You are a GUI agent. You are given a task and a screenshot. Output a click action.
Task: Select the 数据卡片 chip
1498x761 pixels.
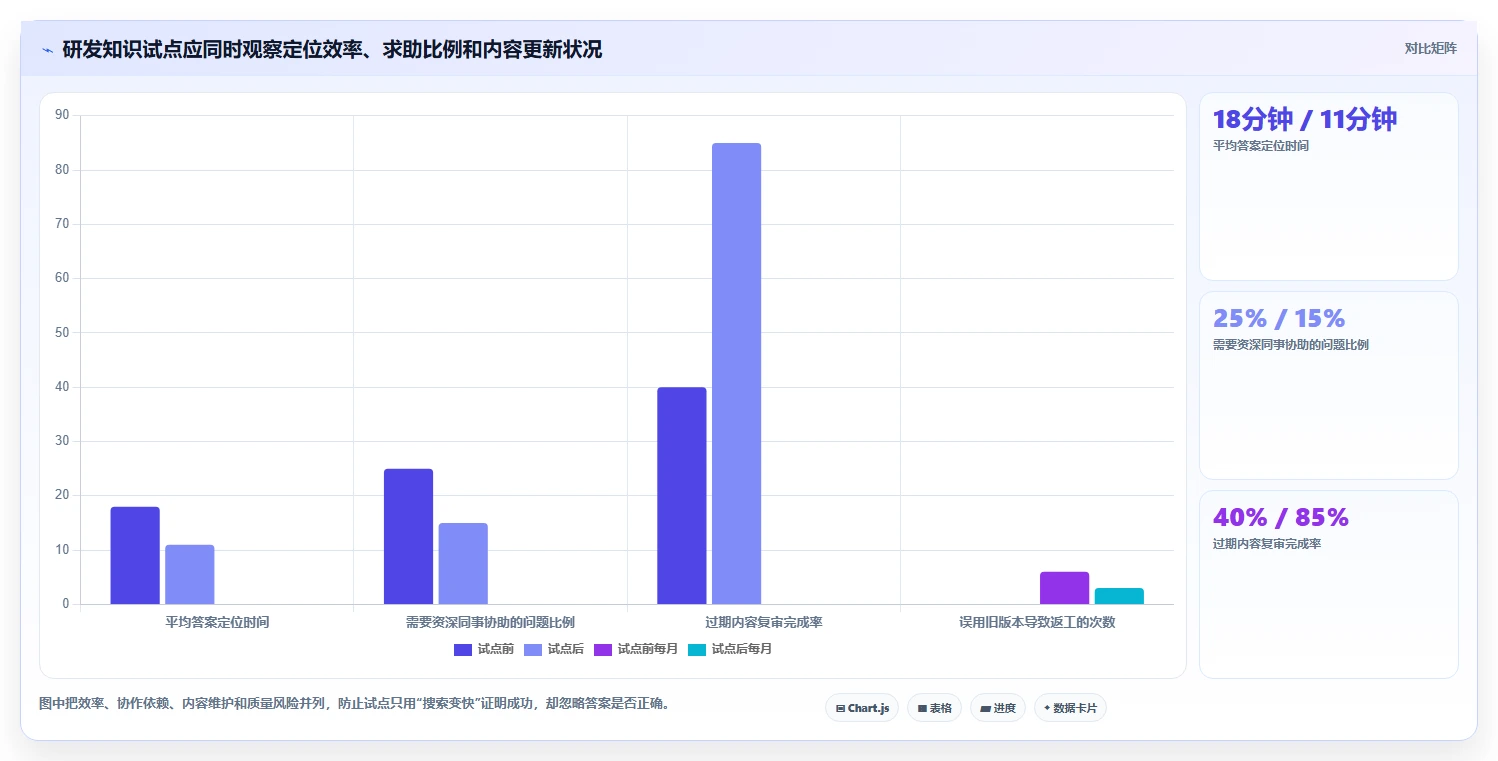[1070, 708]
